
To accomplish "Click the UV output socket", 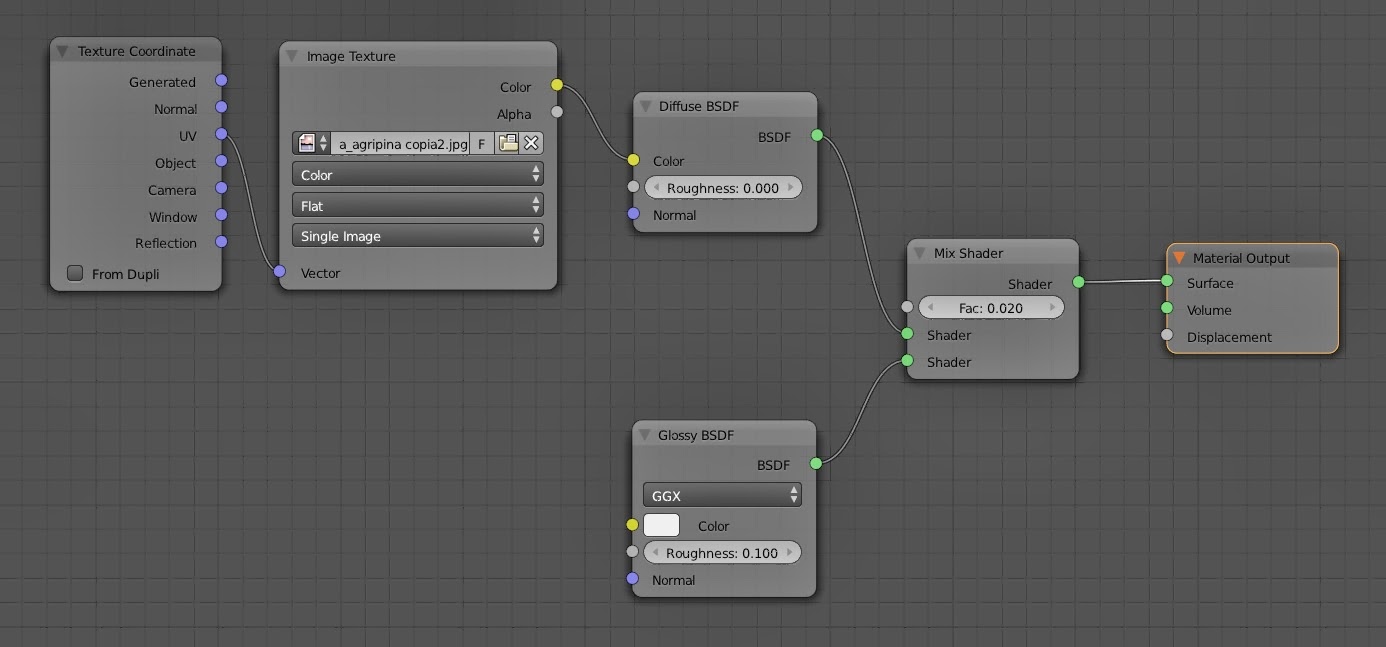I will [221, 135].
